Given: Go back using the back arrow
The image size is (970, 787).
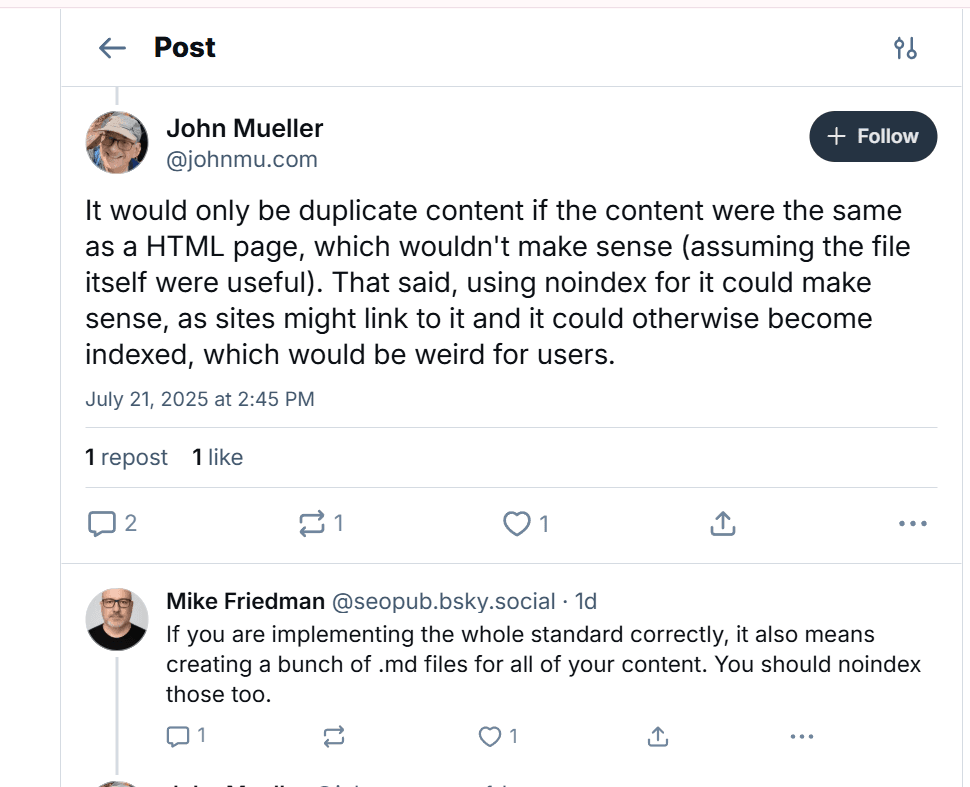Looking at the screenshot, I should 111,47.
